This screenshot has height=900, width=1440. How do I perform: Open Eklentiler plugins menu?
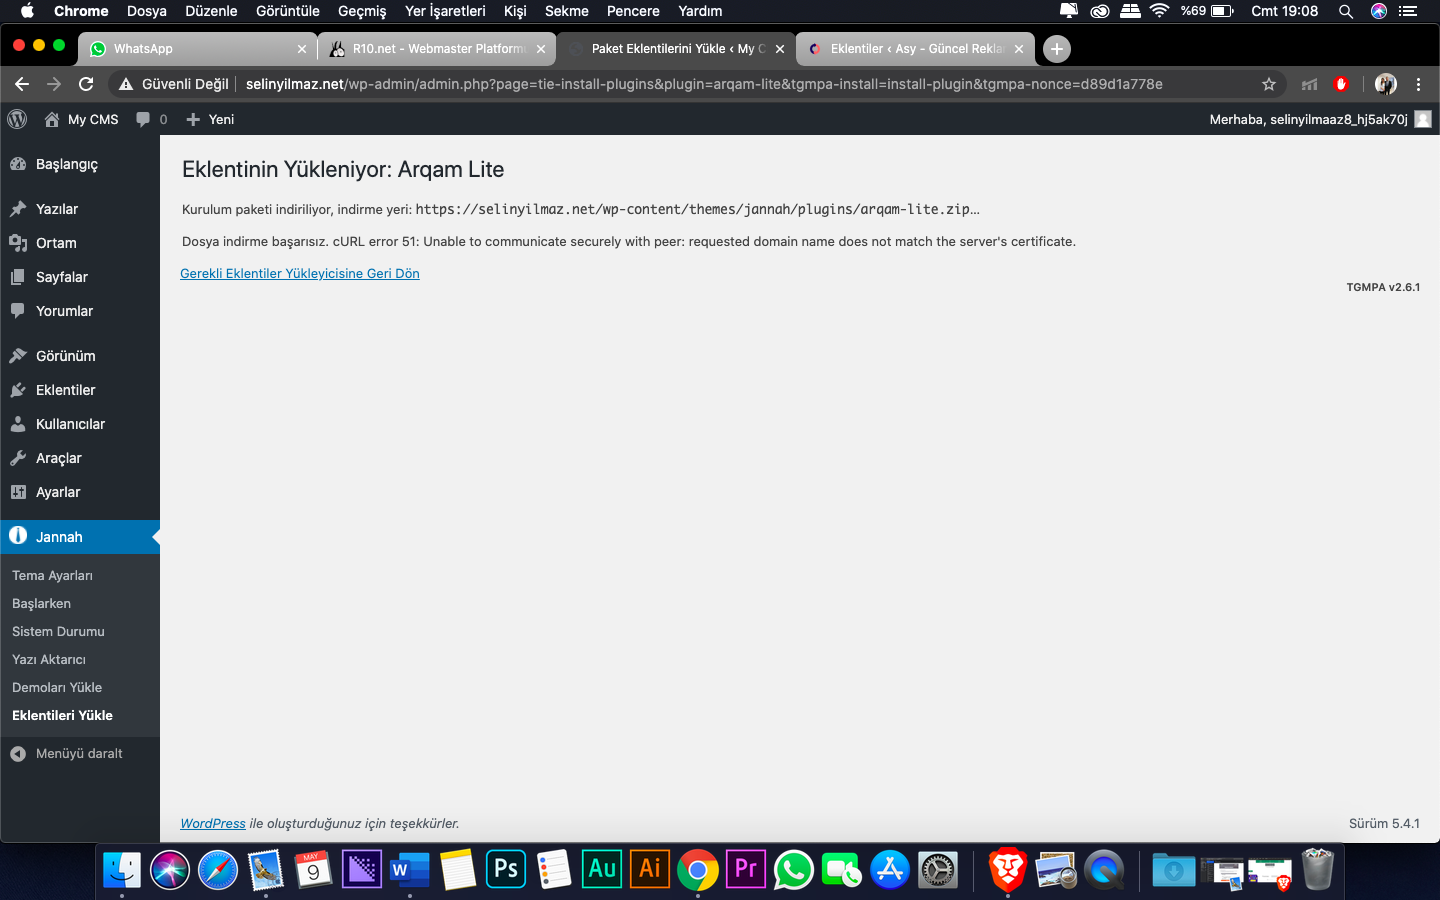(80, 390)
